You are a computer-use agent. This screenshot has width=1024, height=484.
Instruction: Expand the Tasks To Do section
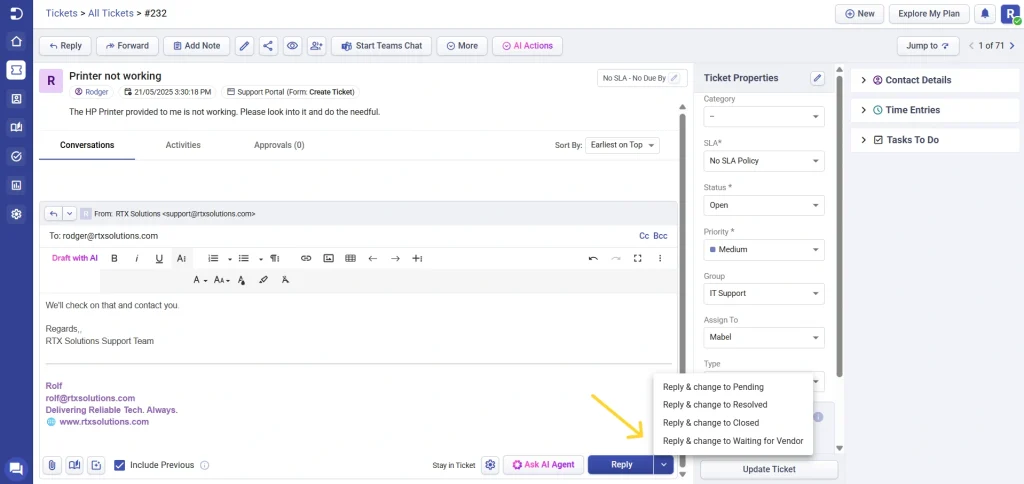pyautogui.click(x=935, y=140)
